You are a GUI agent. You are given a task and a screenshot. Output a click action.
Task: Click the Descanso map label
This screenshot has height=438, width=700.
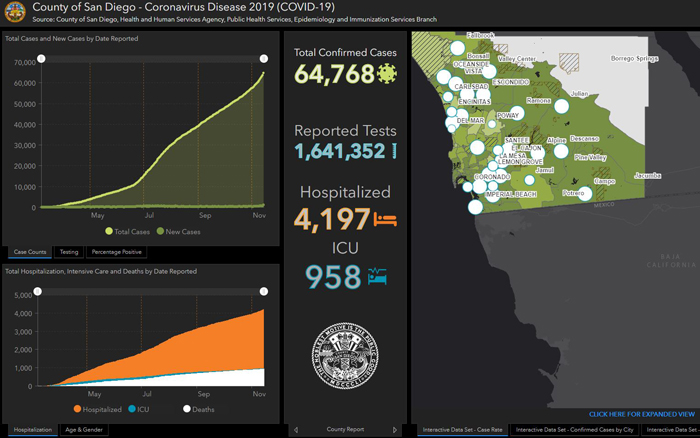coord(584,138)
